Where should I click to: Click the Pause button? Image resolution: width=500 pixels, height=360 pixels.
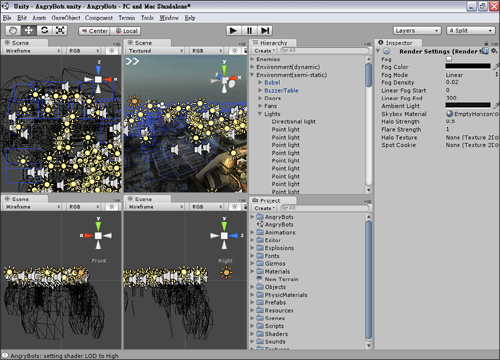click(249, 31)
